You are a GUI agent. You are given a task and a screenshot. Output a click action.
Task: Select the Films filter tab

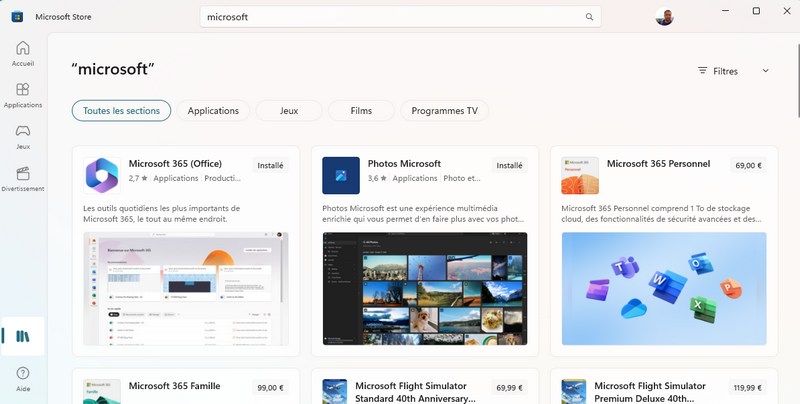click(x=361, y=111)
